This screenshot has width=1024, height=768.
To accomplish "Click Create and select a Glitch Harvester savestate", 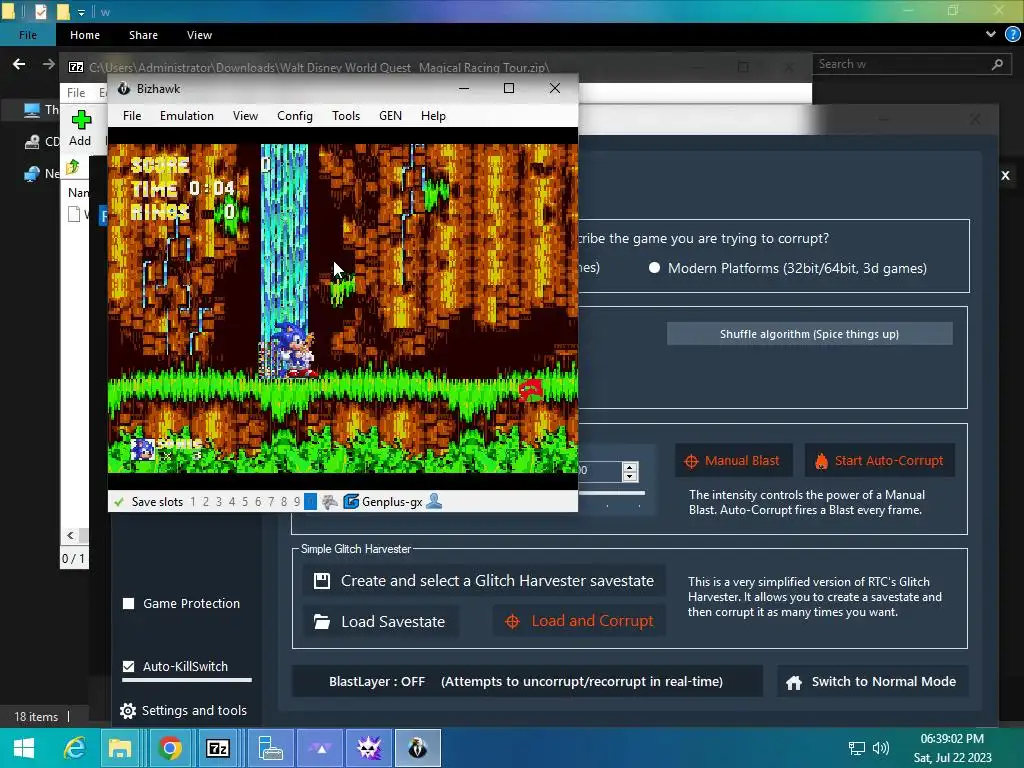I will [484, 581].
